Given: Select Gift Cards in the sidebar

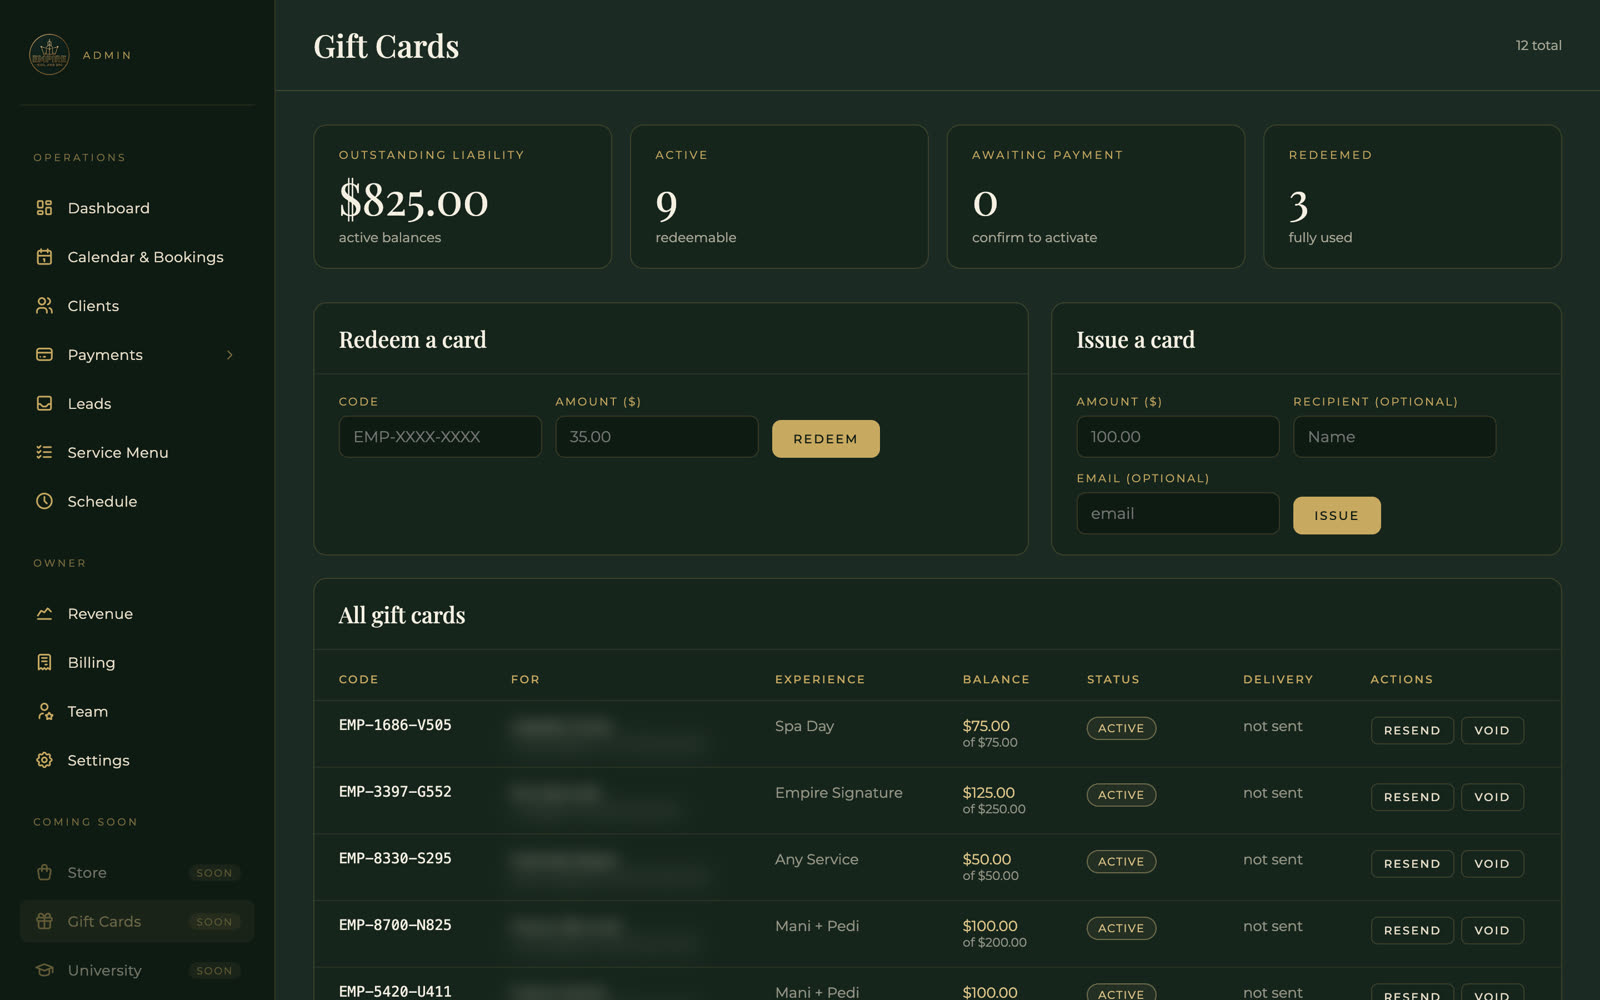Looking at the screenshot, I should [137, 922].
